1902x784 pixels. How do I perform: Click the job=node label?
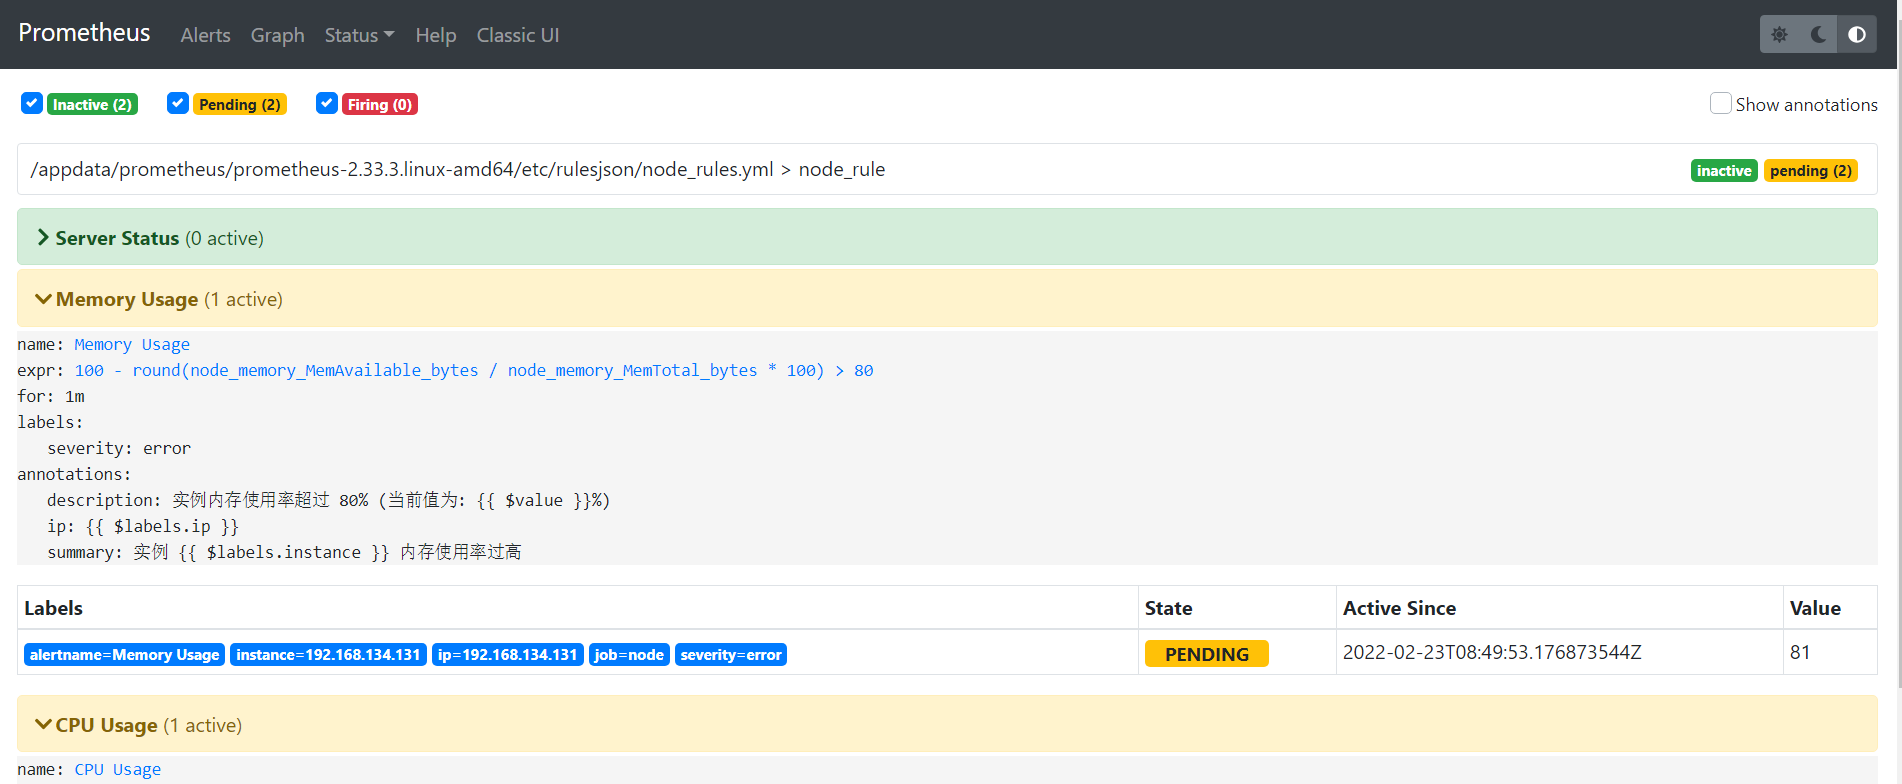pos(629,654)
